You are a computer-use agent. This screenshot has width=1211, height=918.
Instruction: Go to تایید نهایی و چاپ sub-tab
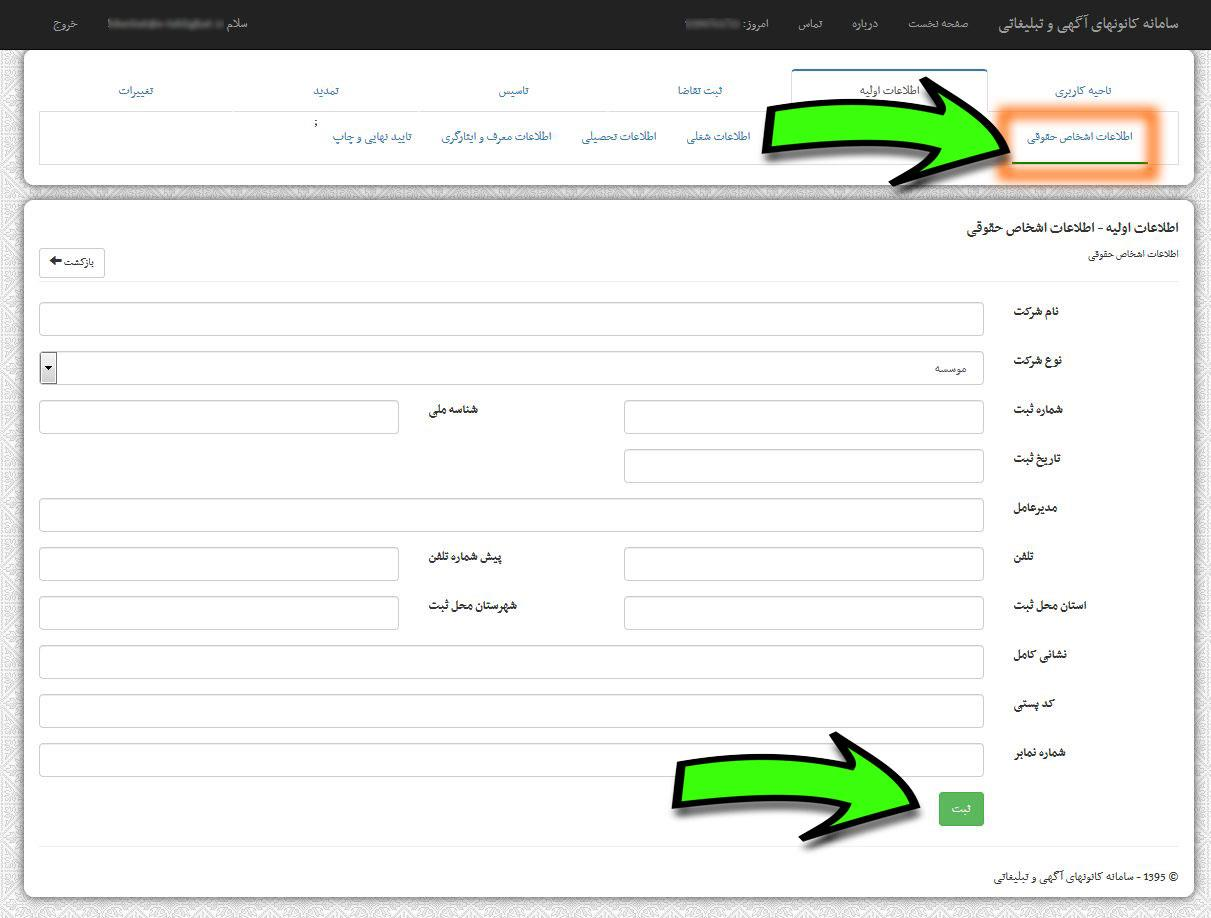pyautogui.click(x=372, y=137)
